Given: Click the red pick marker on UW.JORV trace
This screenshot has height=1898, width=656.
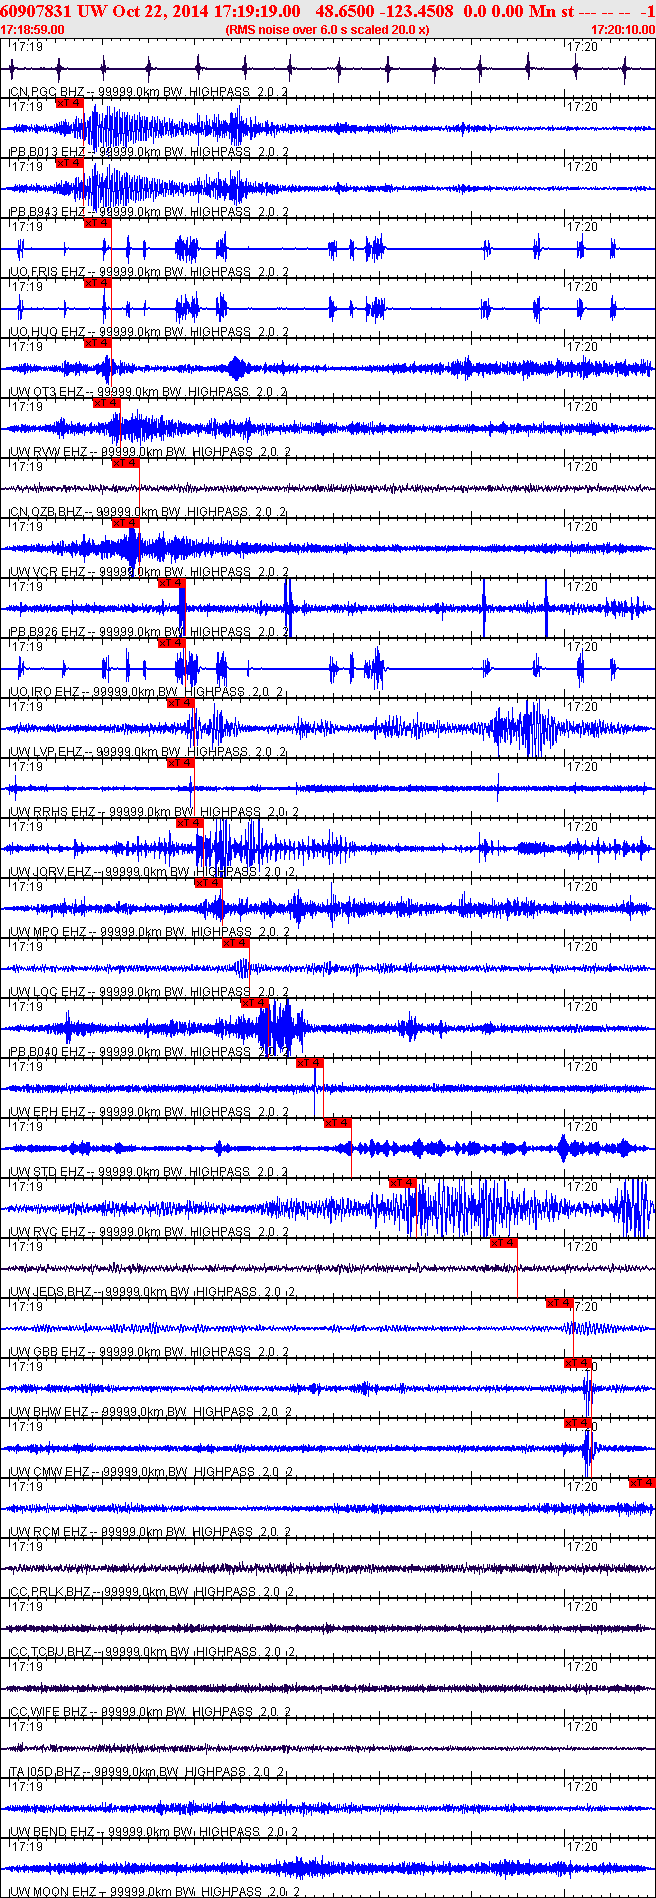Looking at the screenshot, I should [189, 822].
